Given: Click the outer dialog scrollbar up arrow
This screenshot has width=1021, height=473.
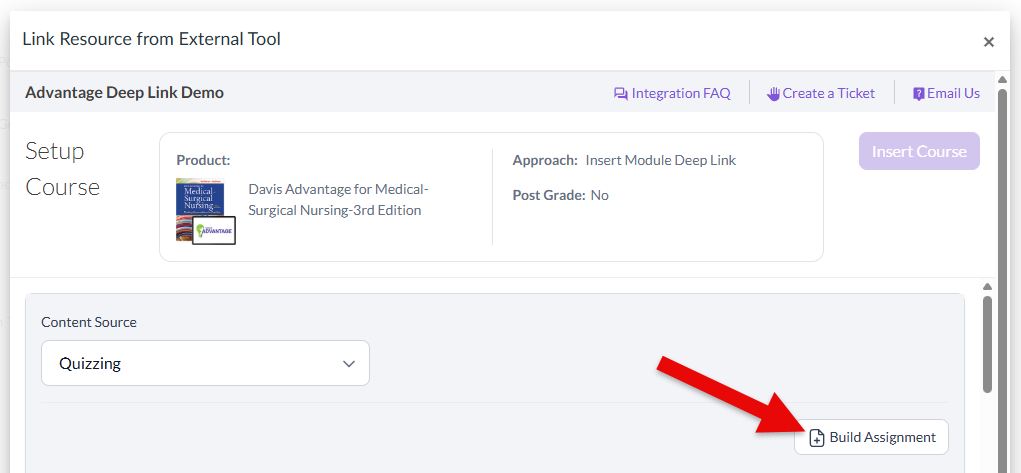Looking at the screenshot, I should coord(1002,79).
